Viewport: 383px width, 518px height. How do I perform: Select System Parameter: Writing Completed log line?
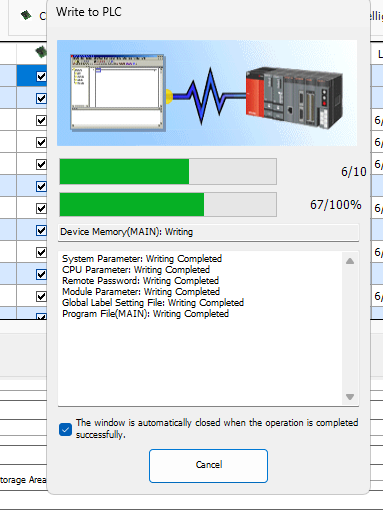click(142, 259)
